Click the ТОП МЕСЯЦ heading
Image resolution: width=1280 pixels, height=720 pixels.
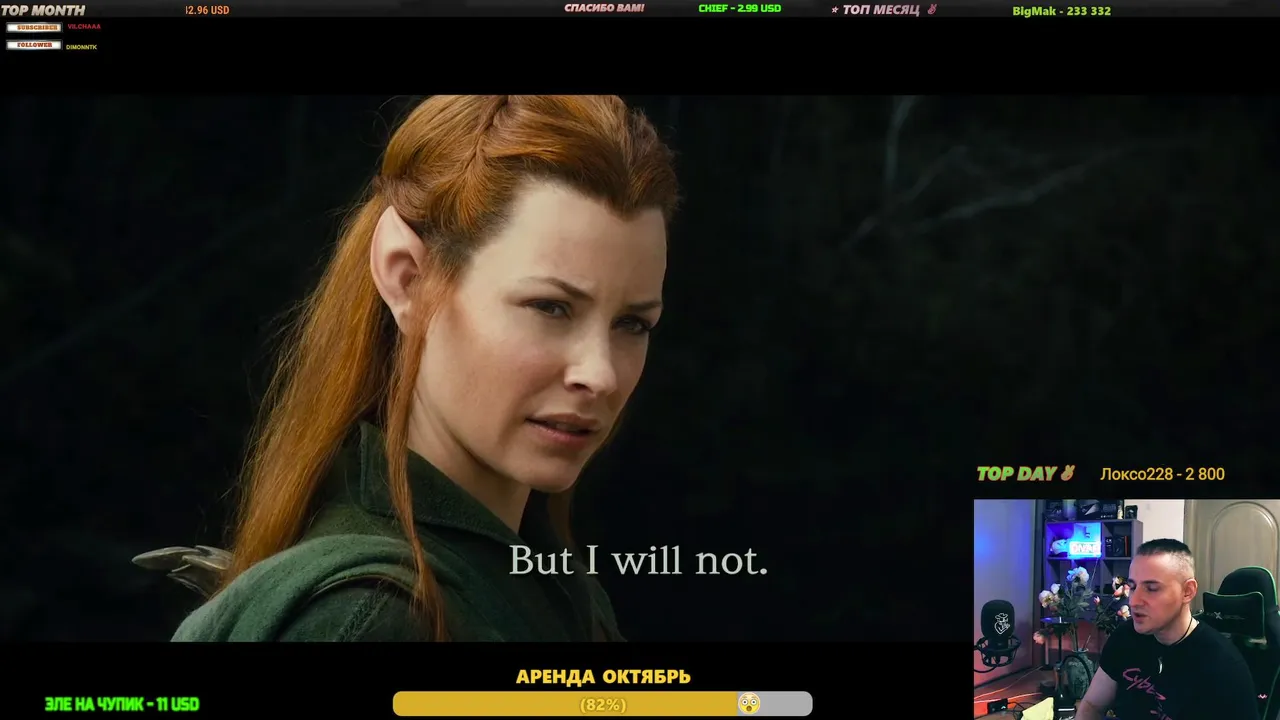(881, 10)
